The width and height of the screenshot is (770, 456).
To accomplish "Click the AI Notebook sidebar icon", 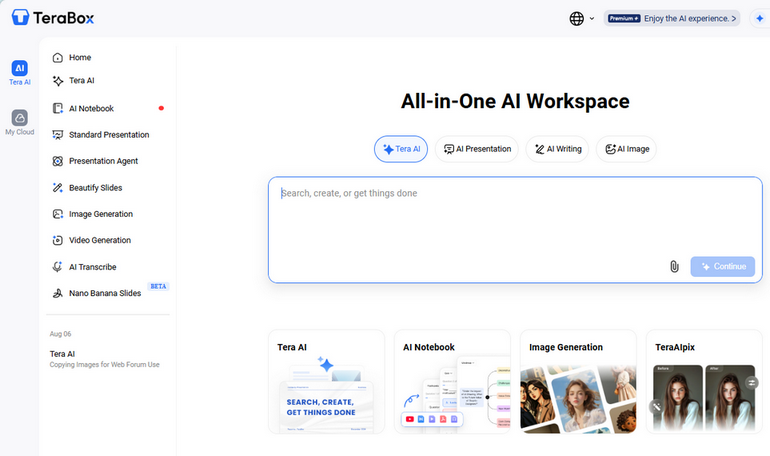I will tap(57, 108).
